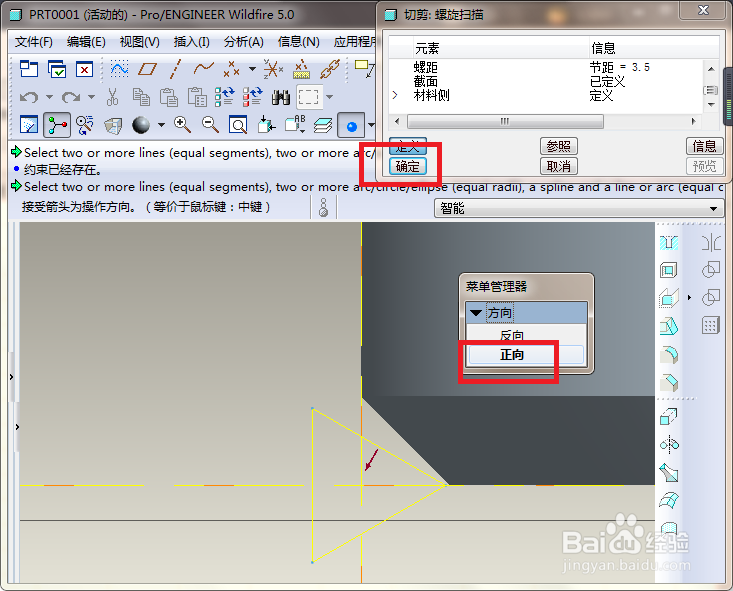The width and height of the screenshot is (733, 591).
Task: Select the 材料侧 element row
Action: pos(545,95)
